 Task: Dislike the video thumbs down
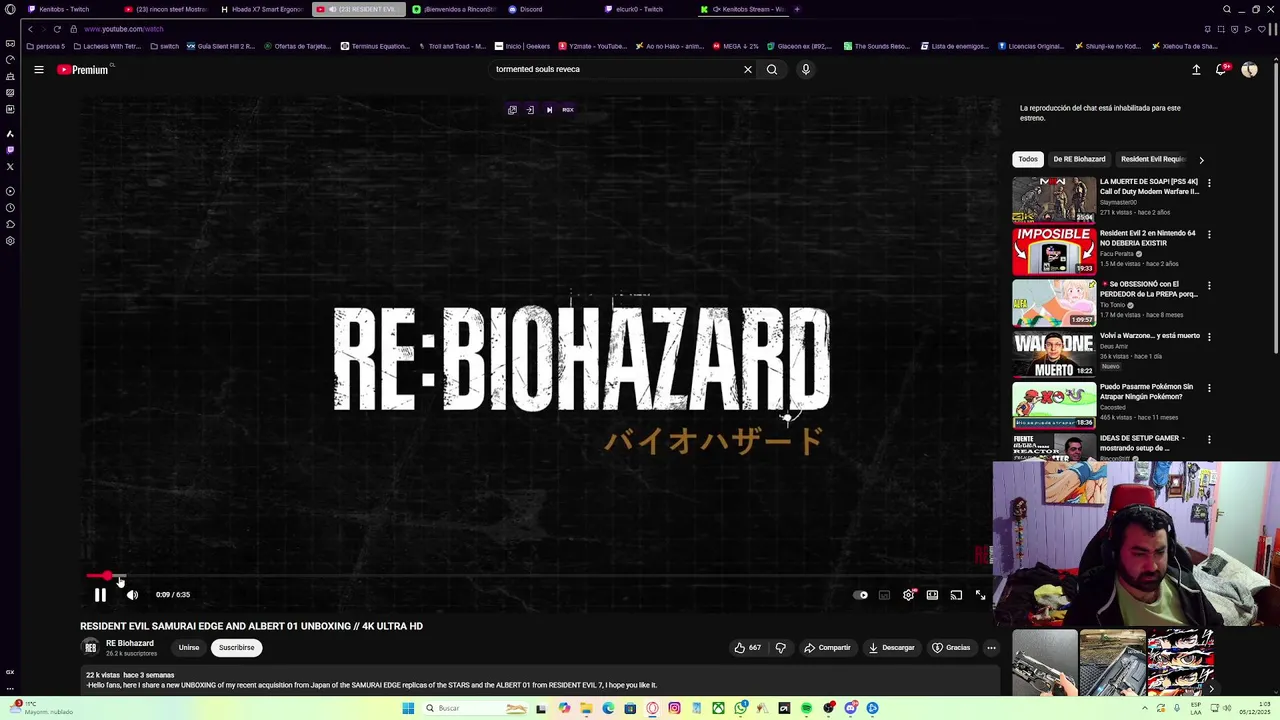[x=781, y=647]
